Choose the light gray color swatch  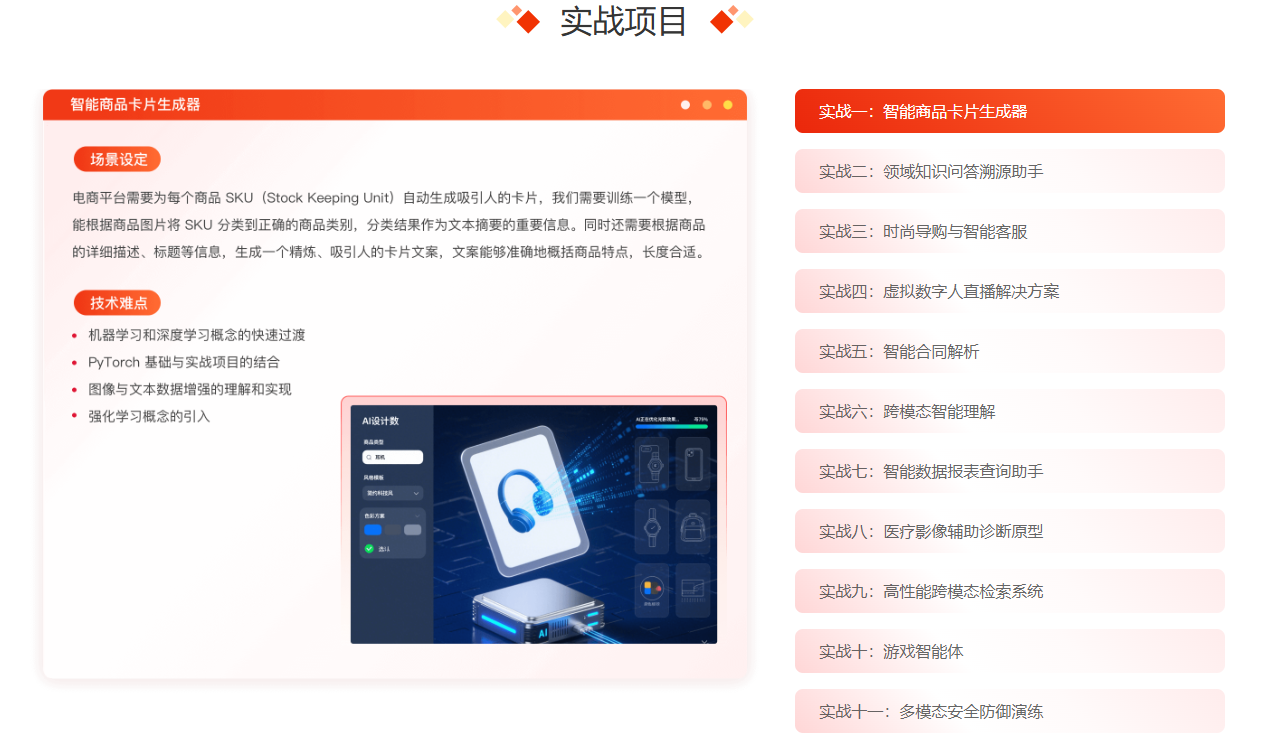click(413, 530)
